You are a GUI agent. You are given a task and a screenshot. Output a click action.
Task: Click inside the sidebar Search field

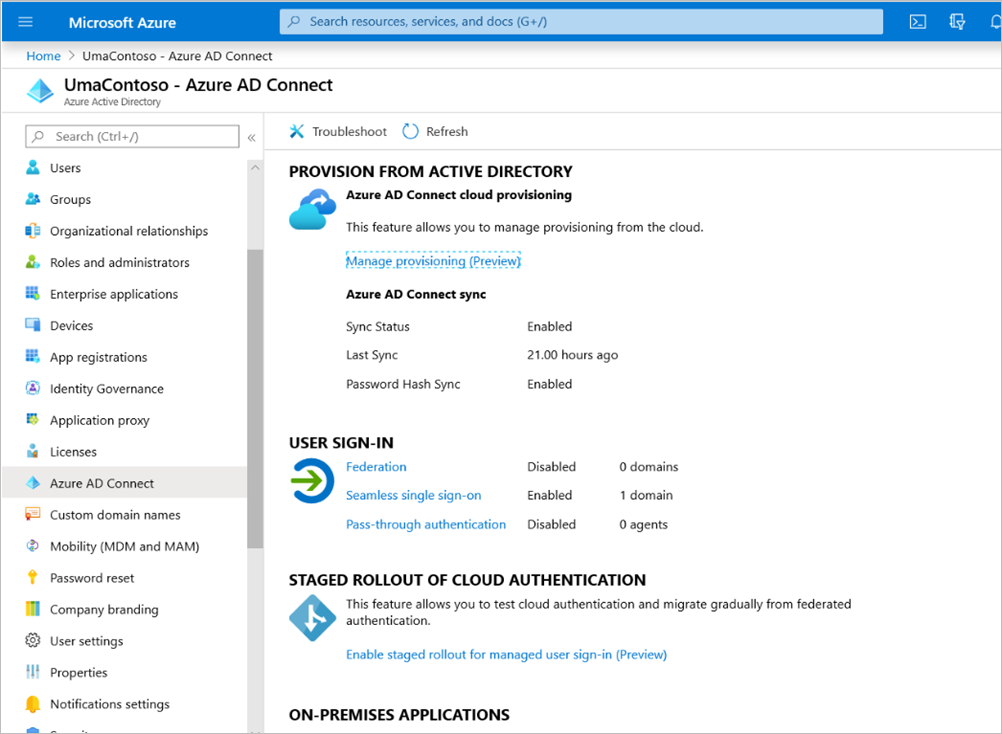coord(130,136)
